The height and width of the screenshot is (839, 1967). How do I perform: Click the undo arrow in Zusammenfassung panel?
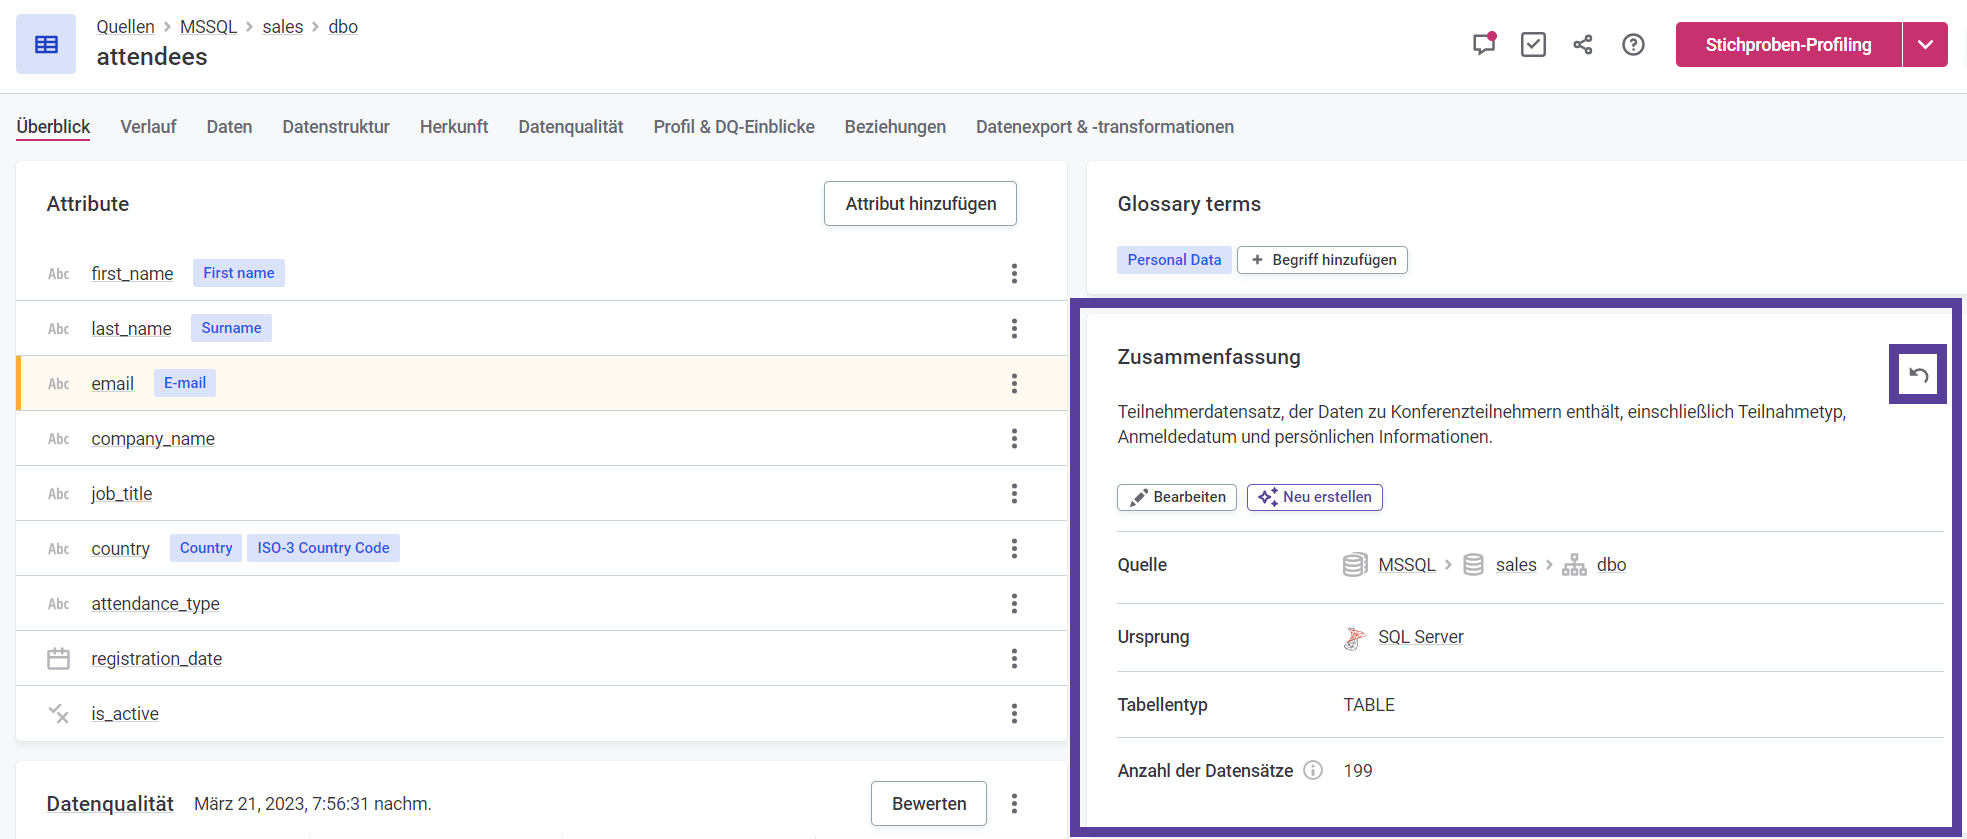[1918, 375]
